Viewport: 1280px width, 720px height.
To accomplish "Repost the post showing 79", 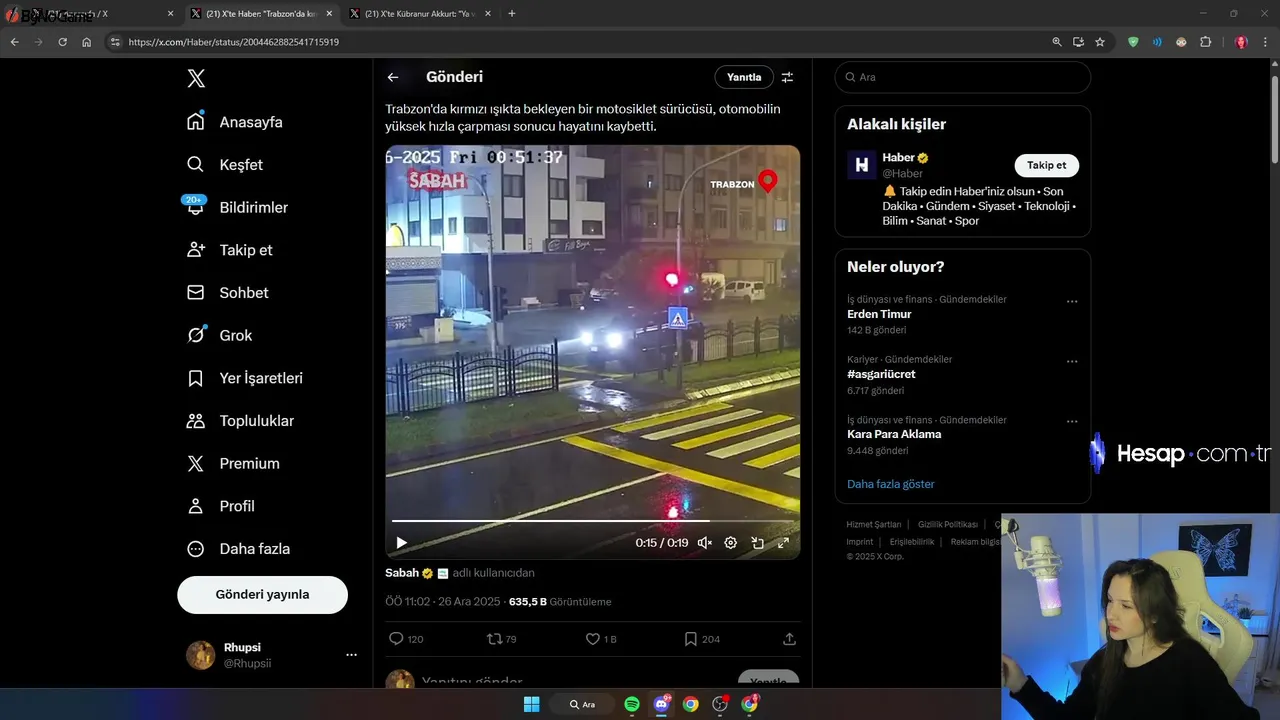I will tap(501, 639).
